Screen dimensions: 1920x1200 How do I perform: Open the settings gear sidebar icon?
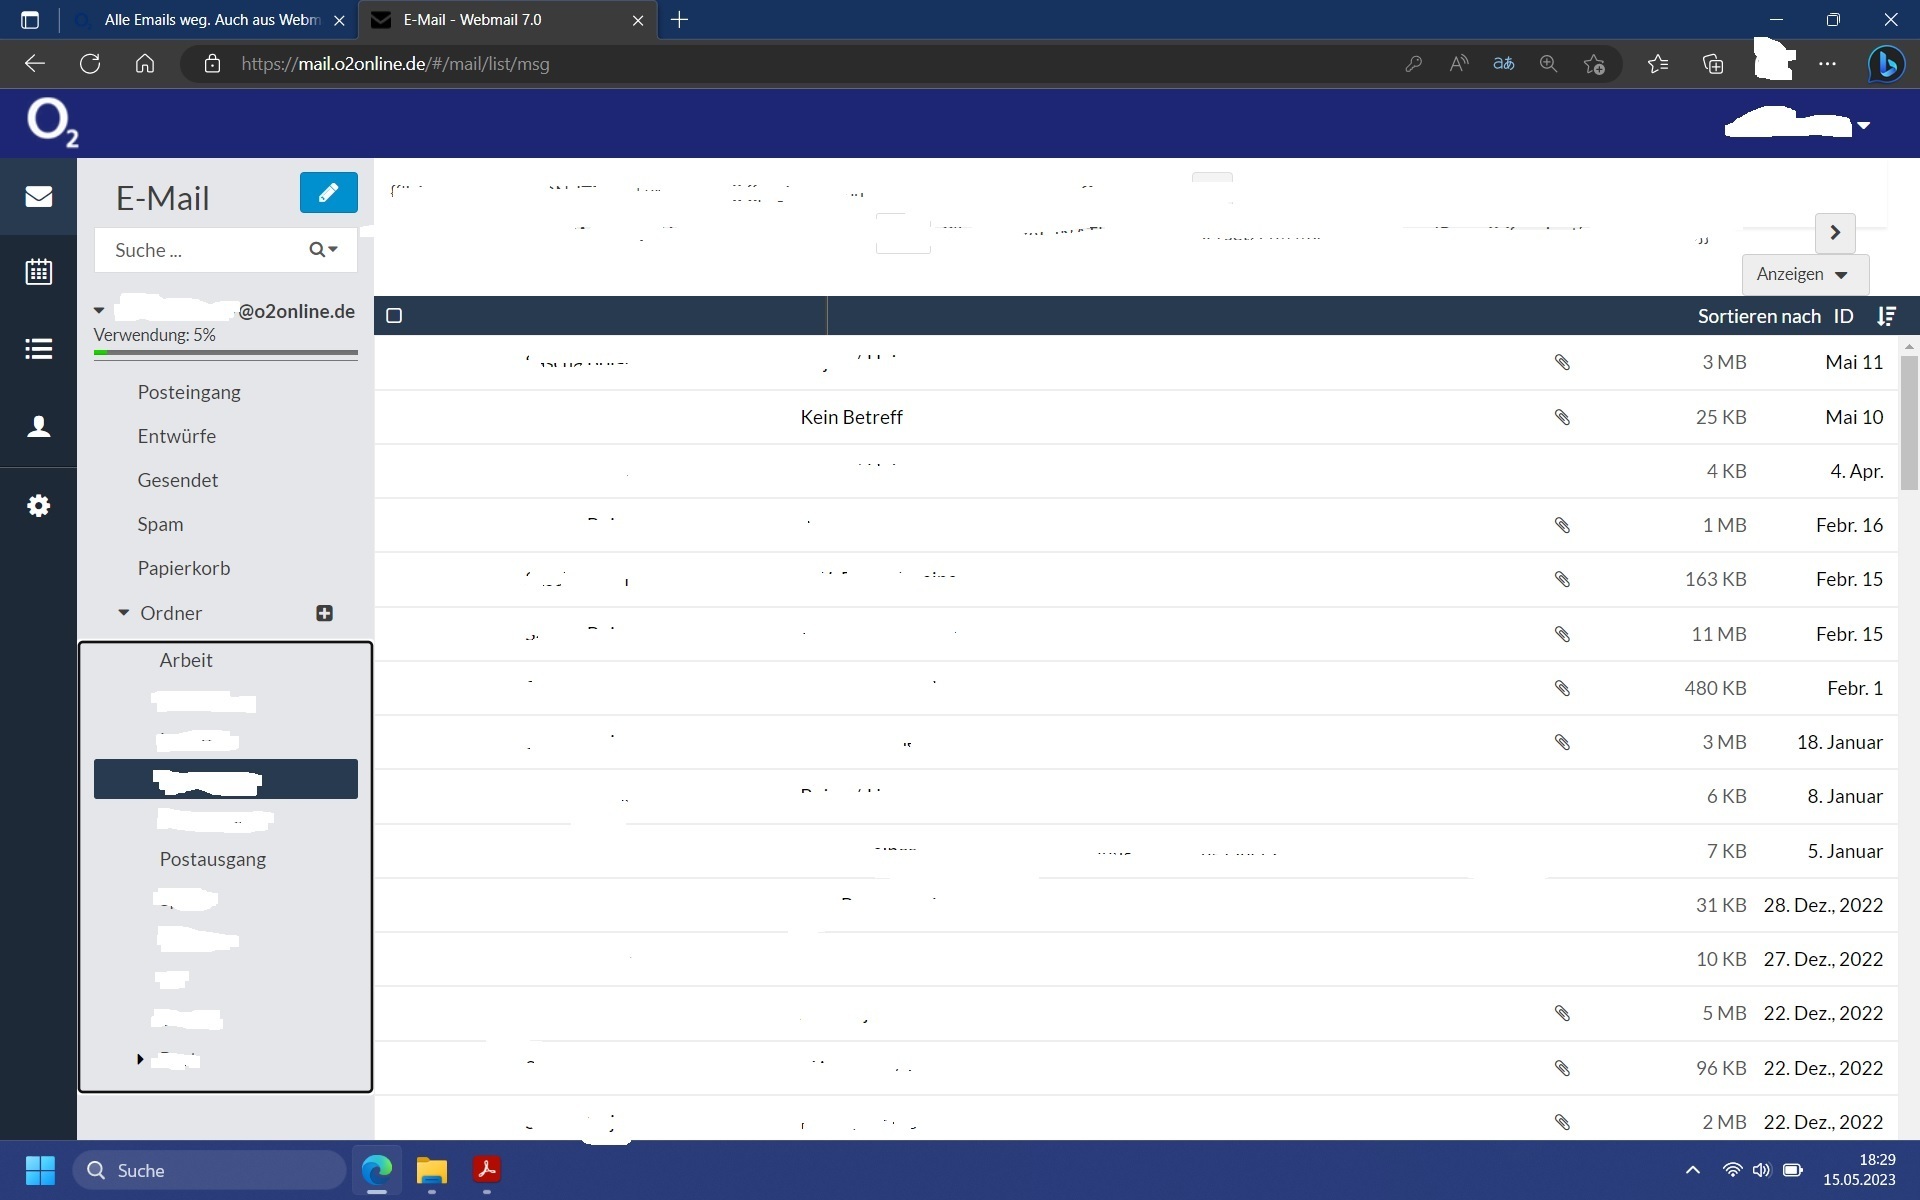(x=38, y=506)
